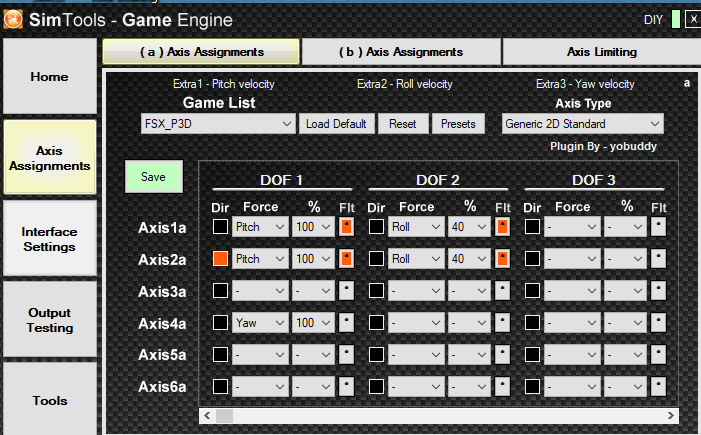Viewport: 701px width, 435px height.
Task: Click Axis4a DOF 2 filter icon
Action: point(503,322)
